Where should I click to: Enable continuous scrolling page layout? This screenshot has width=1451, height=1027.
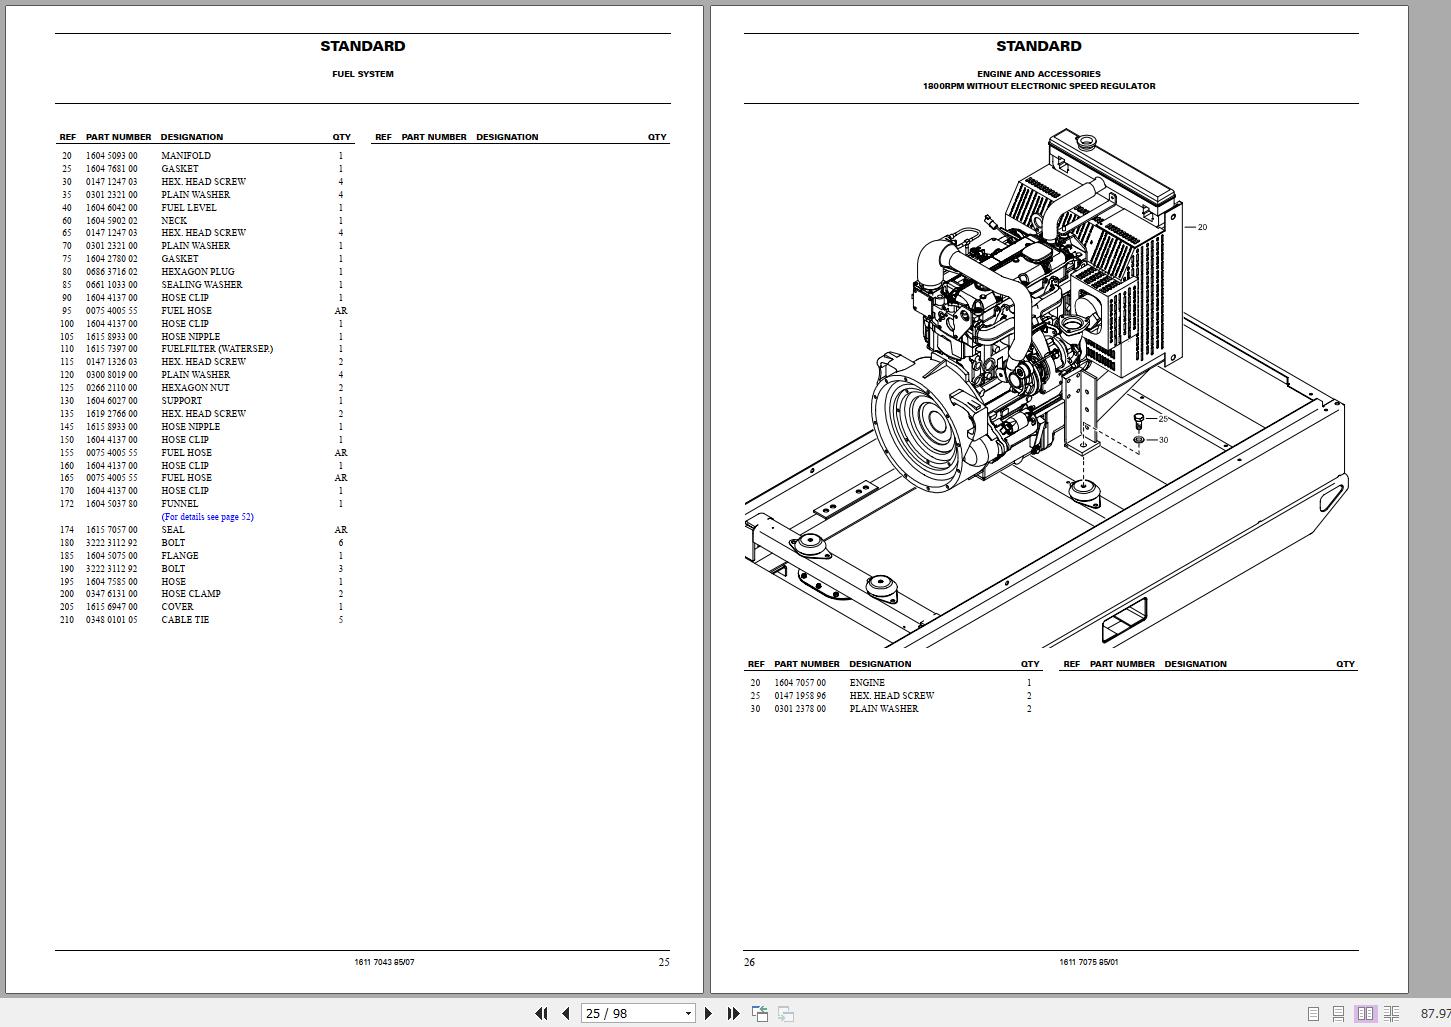click(1338, 1013)
